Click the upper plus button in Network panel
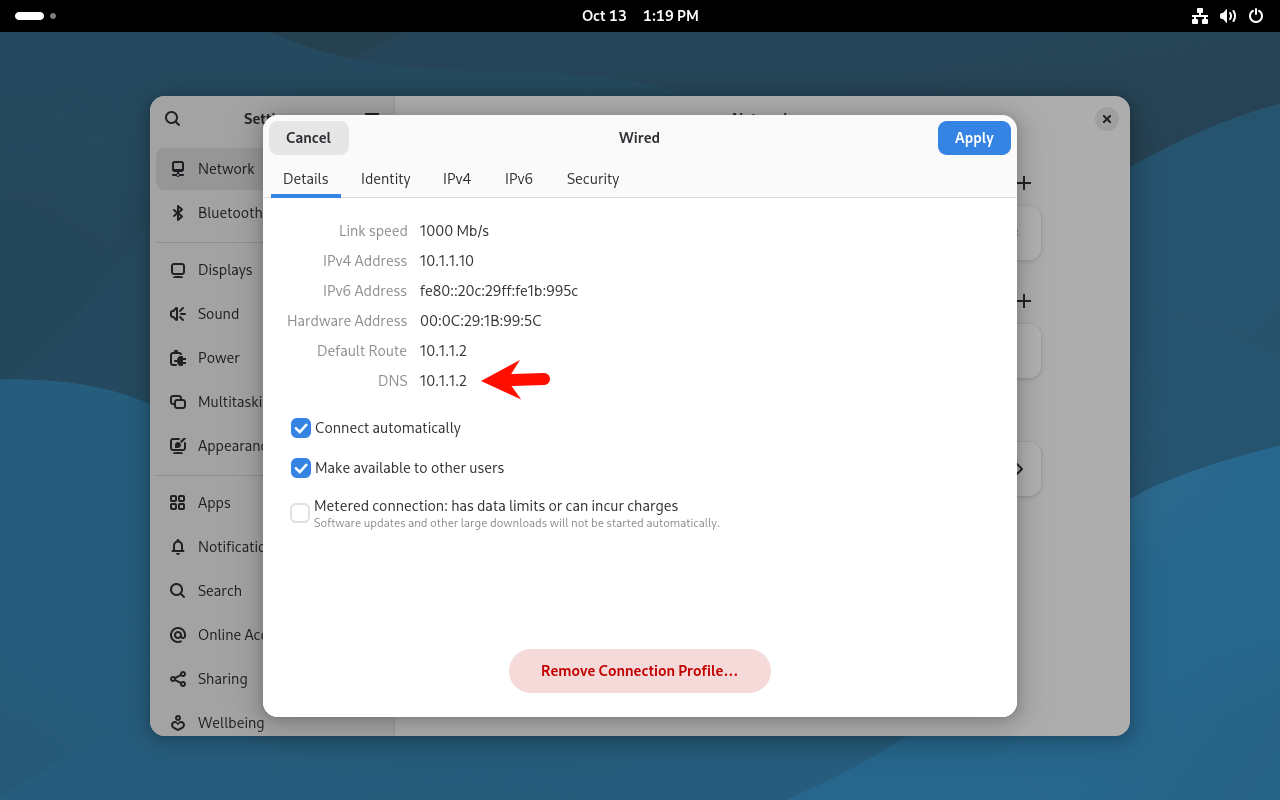 coord(1023,183)
